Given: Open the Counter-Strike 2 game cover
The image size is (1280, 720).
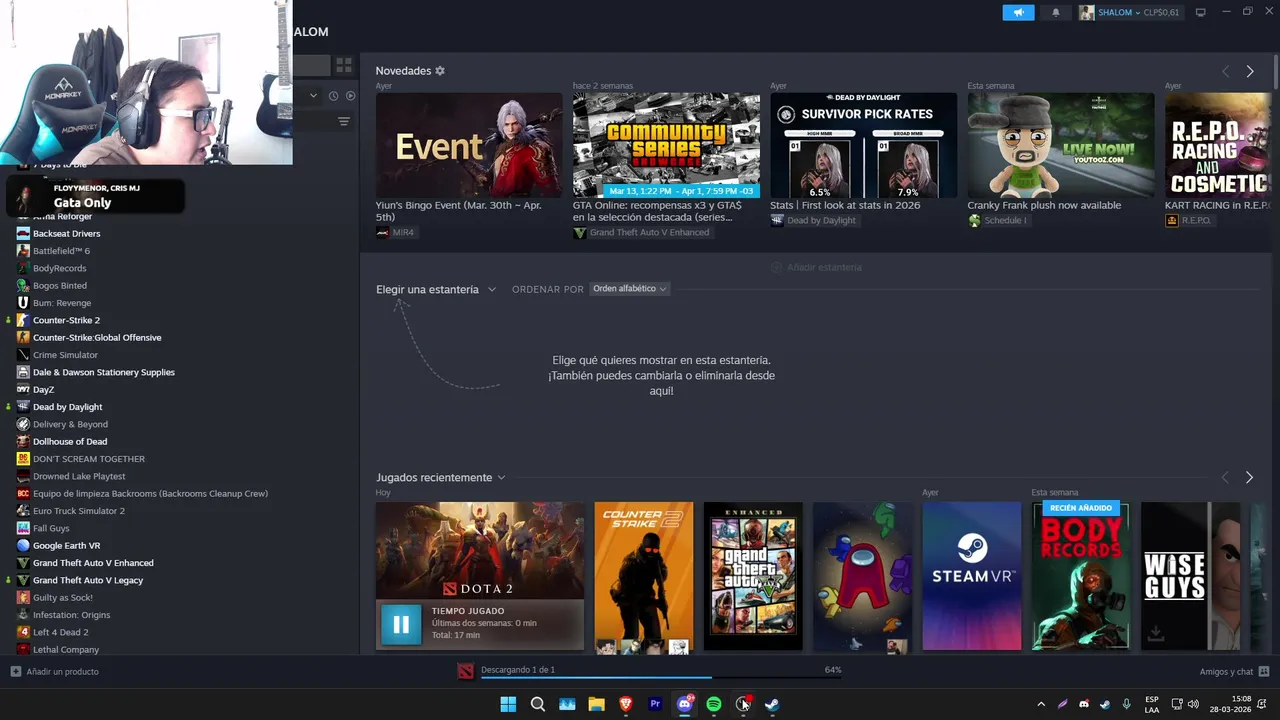Looking at the screenshot, I should pos(643,577).
